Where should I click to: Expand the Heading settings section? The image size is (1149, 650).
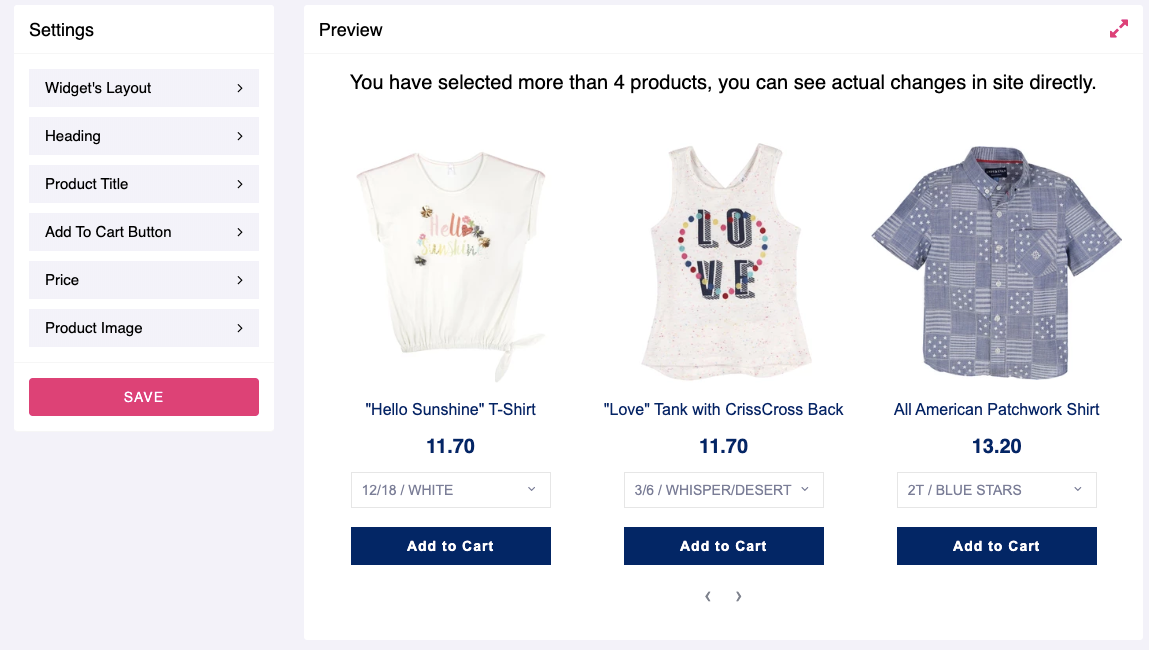tap(144, 136)
